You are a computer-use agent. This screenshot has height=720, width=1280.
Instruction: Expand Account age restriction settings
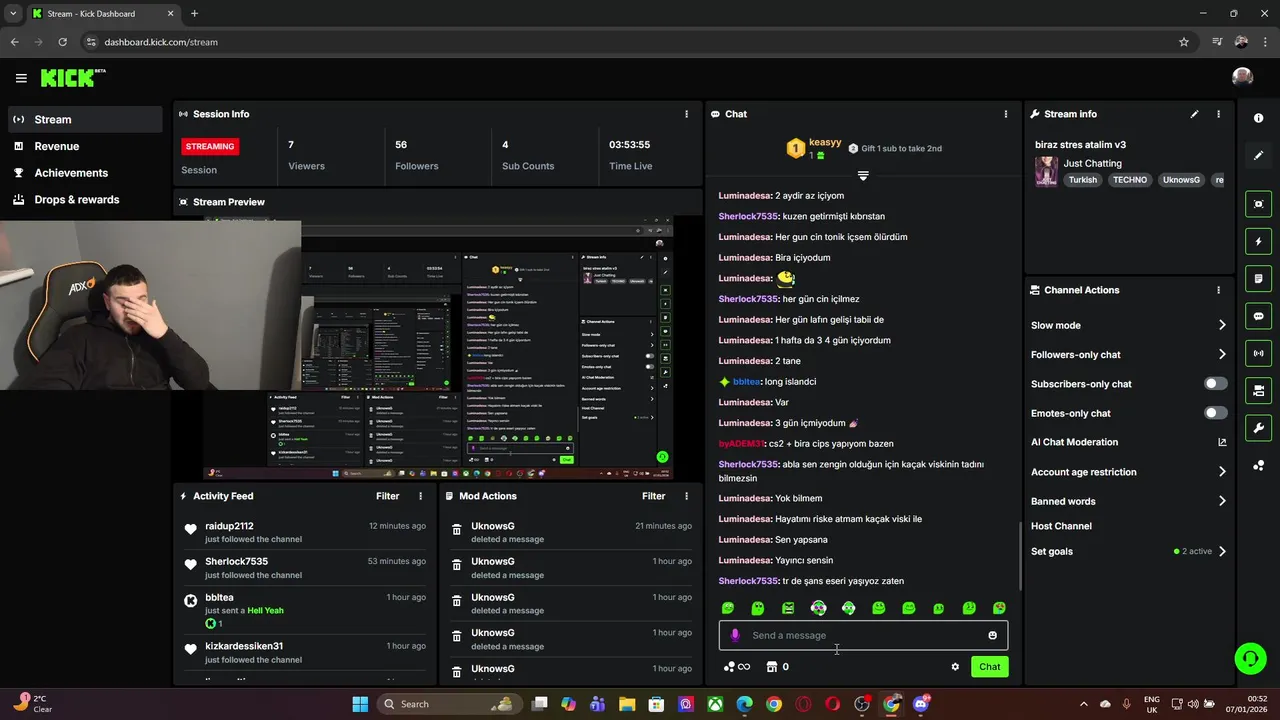pos(1222,472)
